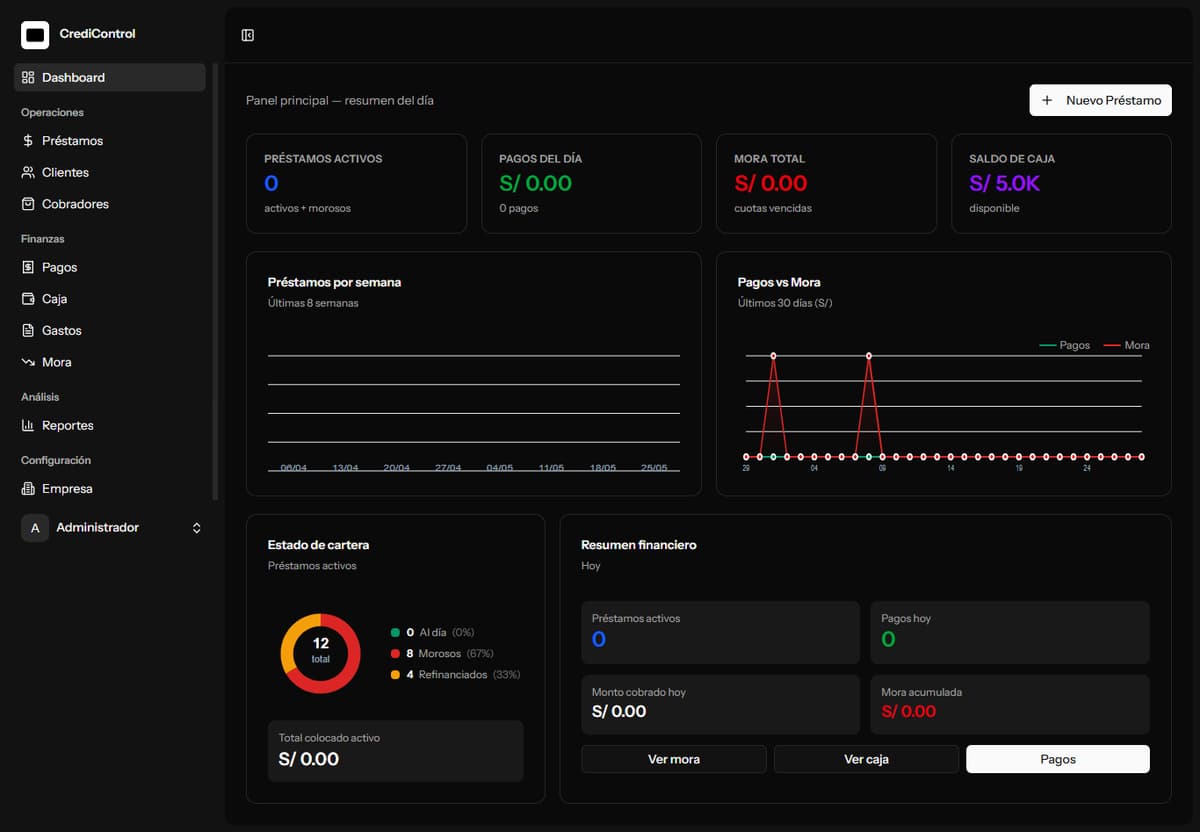Click the A avatar for Administrador
Screen dimensions: 1200x832
point(35,528)
